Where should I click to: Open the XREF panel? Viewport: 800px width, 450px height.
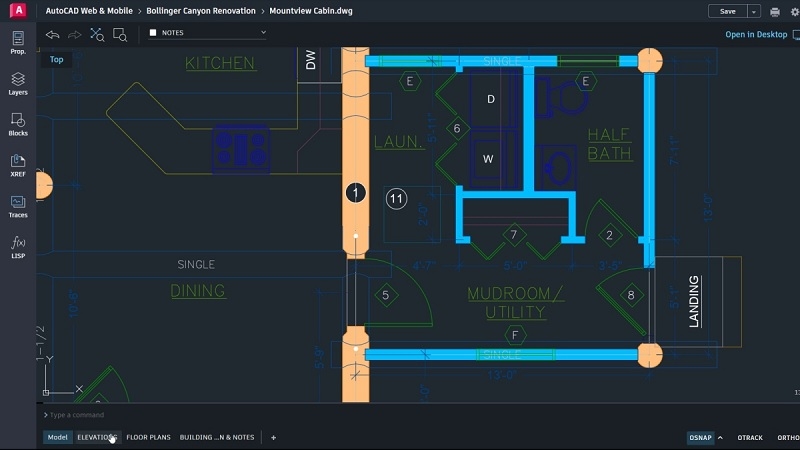pyautogui.click(x=18, y=165)
